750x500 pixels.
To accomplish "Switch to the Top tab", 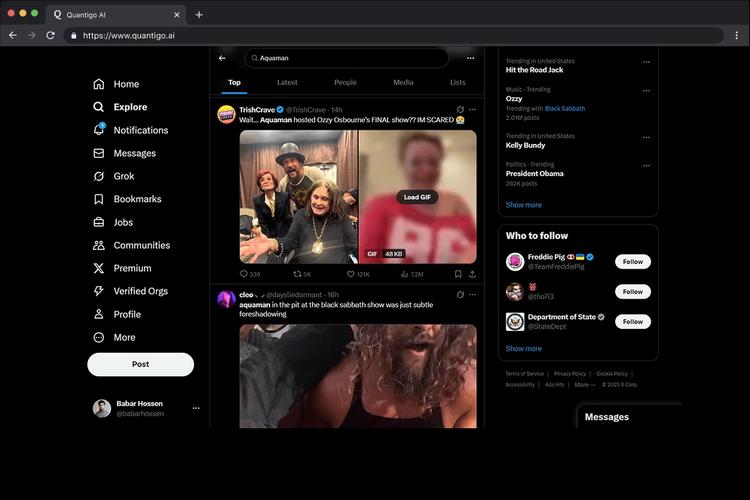I will 234,83.
